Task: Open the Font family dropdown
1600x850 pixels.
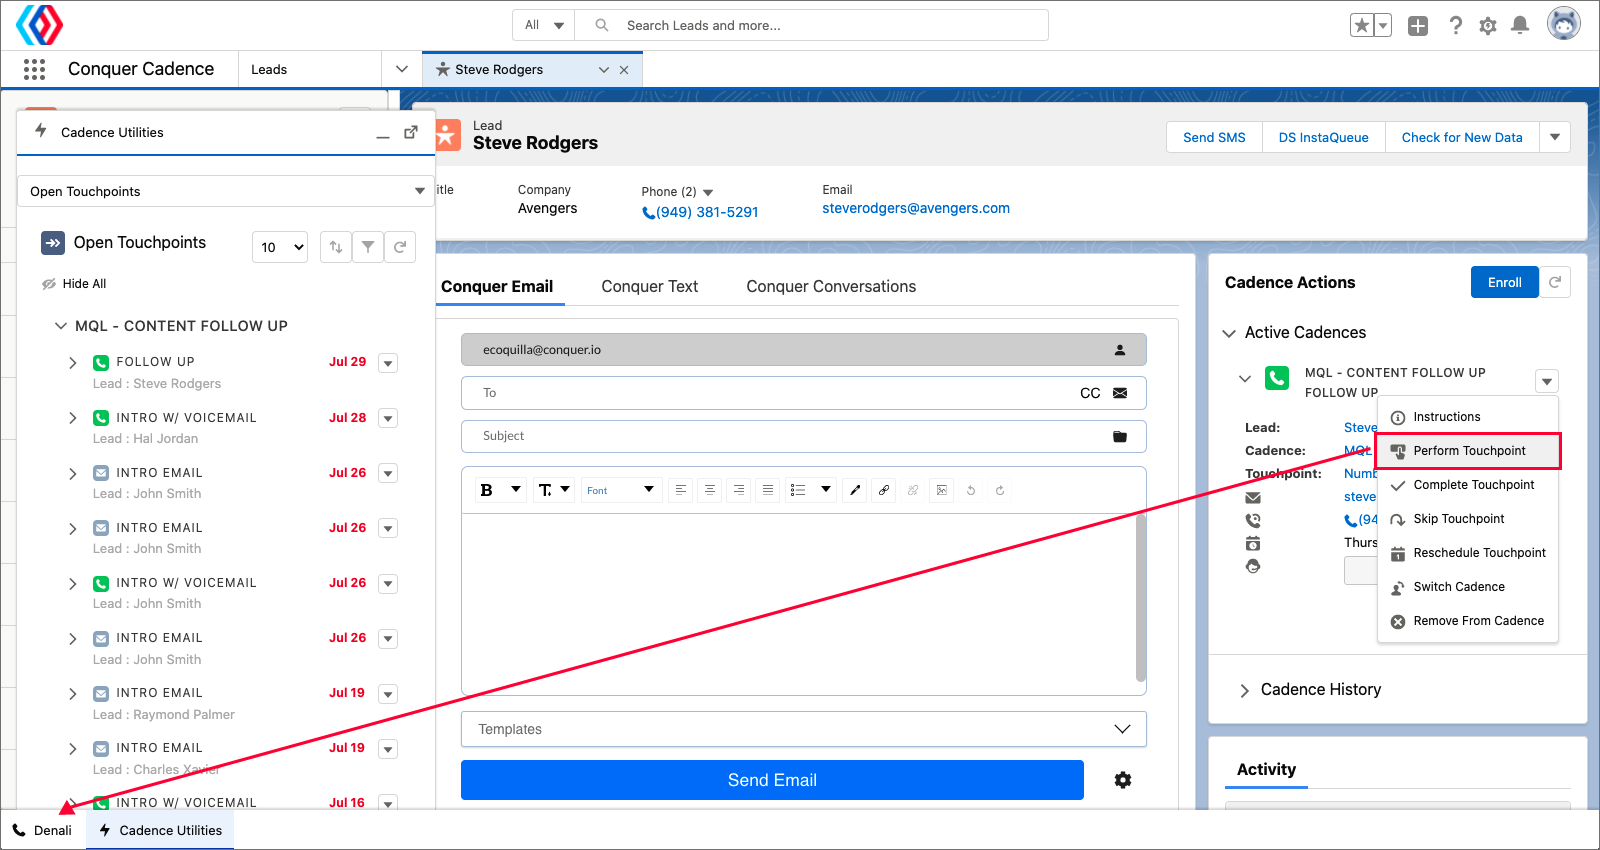Action: (621, 490)
